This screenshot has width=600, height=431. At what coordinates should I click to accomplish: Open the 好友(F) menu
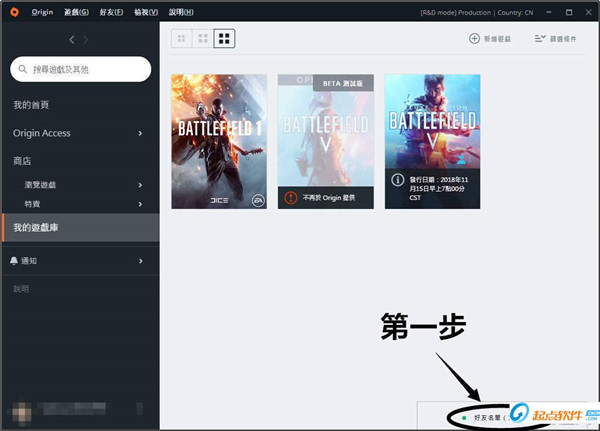click(x=111, y=12)
